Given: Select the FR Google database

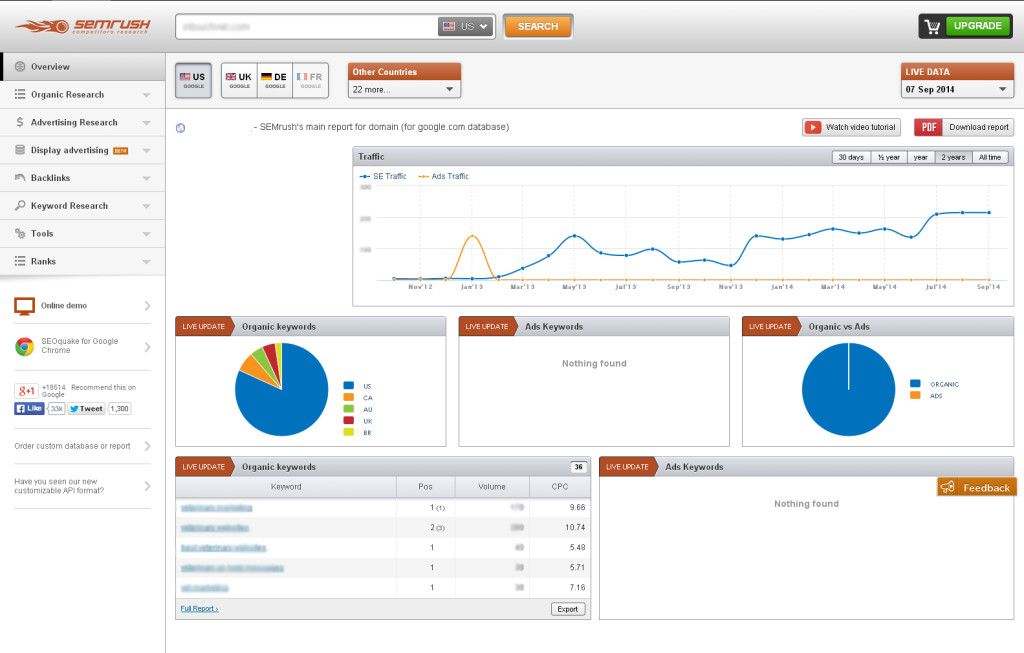Looking at the screenshot, I should pos(311,80).
